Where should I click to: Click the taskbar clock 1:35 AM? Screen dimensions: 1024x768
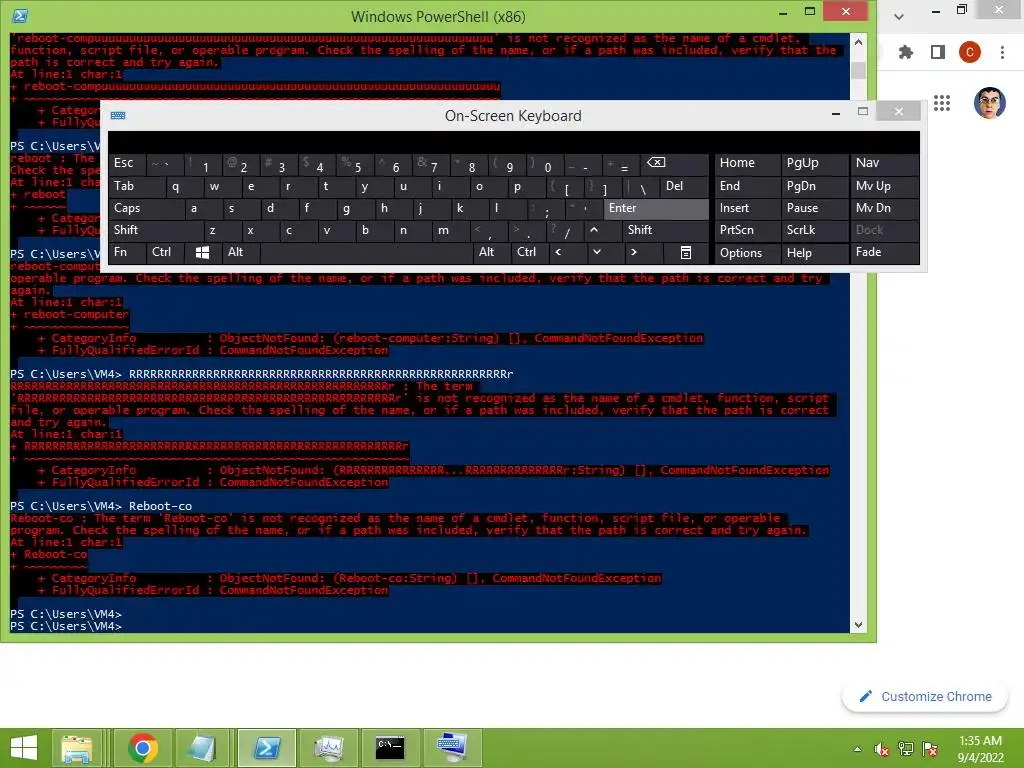click(x=980, y=741)
